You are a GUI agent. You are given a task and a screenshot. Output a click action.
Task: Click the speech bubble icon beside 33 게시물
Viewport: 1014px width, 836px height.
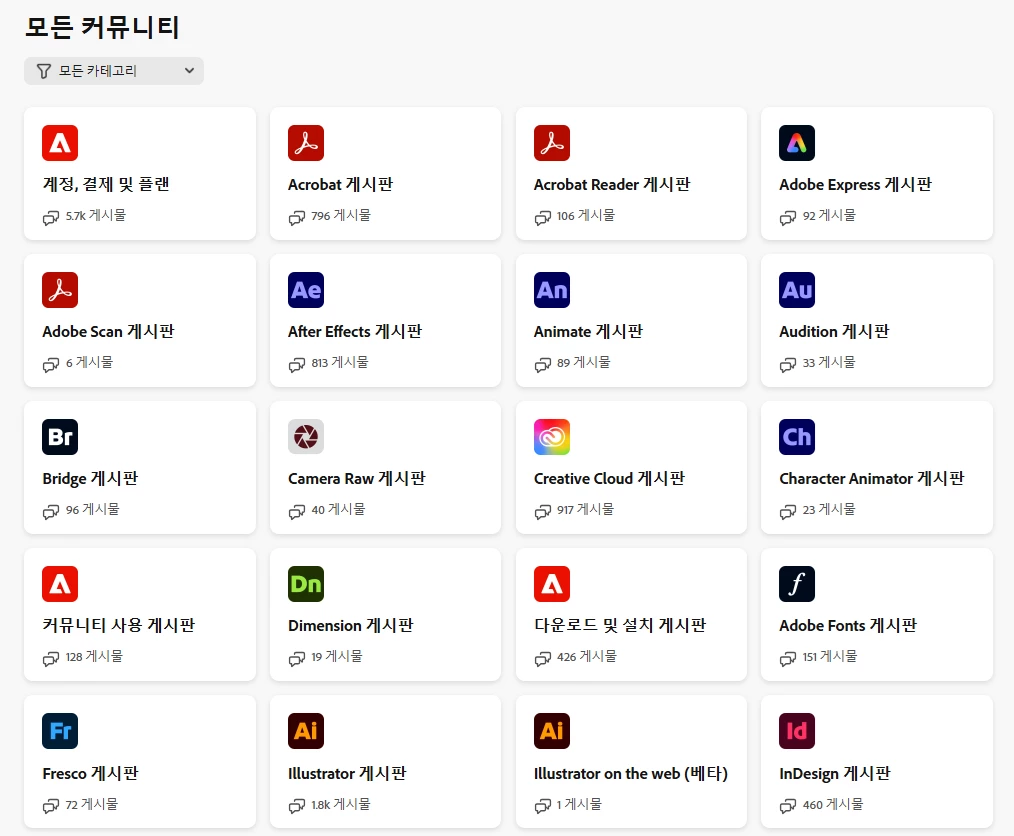tap(788, 365)
